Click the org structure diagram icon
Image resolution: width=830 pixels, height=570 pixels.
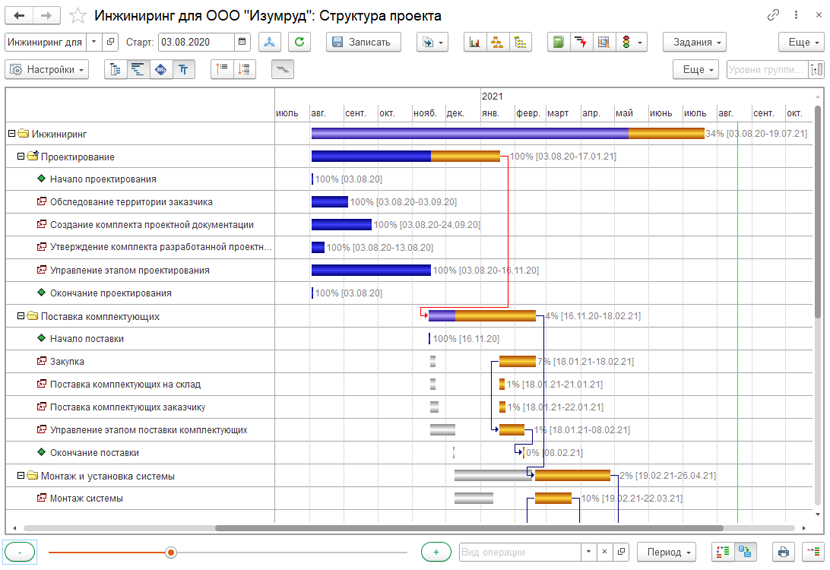click(x=497, y=42)
